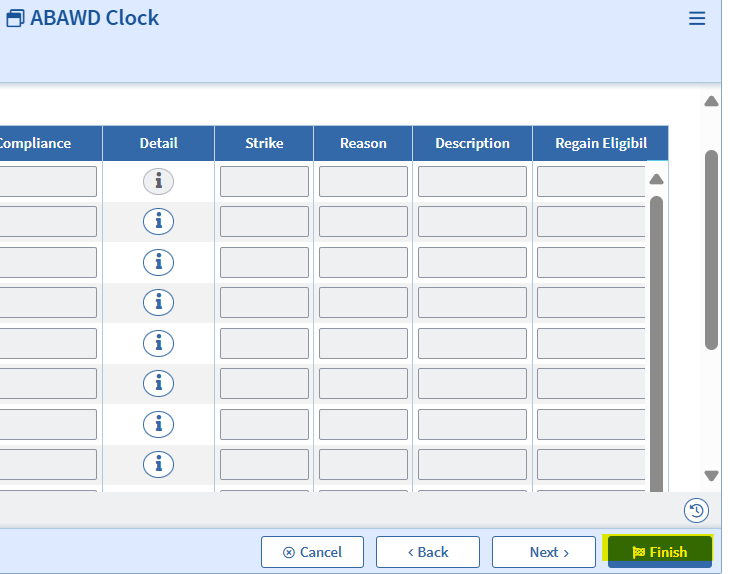Click the Description column header
The height and width of the screenshot is (574, 730).
[x=472, y=143]
